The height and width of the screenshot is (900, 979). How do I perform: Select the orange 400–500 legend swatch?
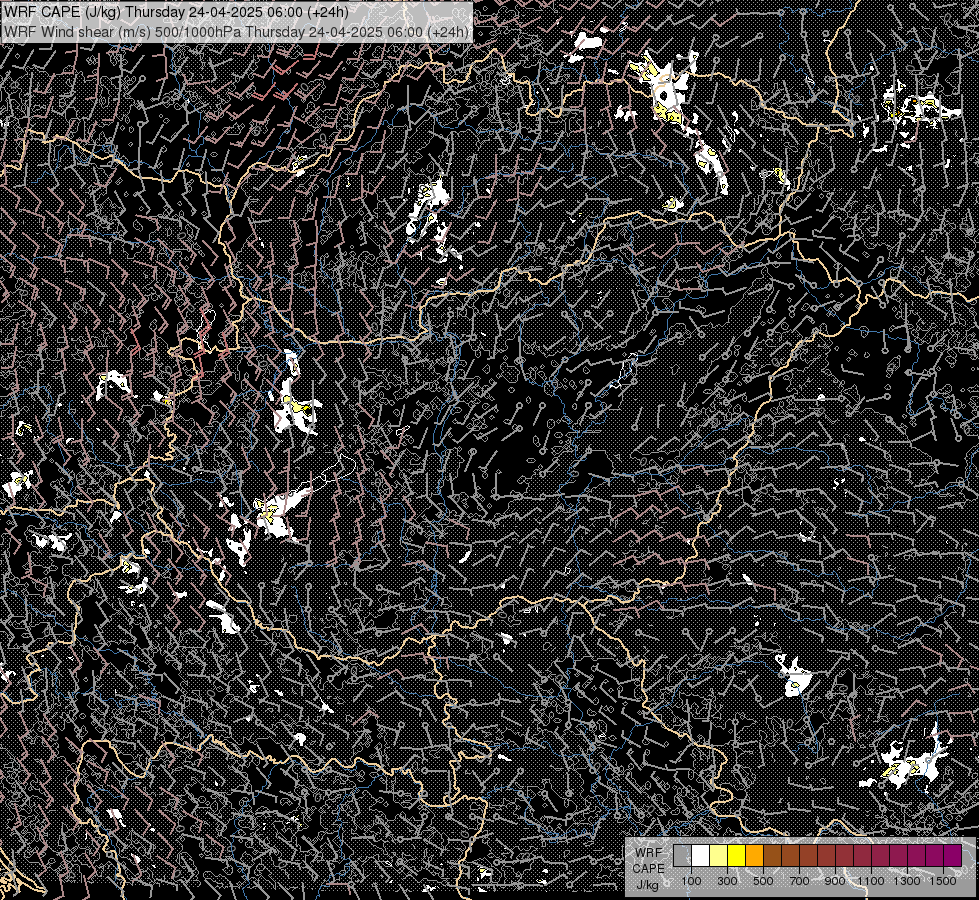pos(754,855)
